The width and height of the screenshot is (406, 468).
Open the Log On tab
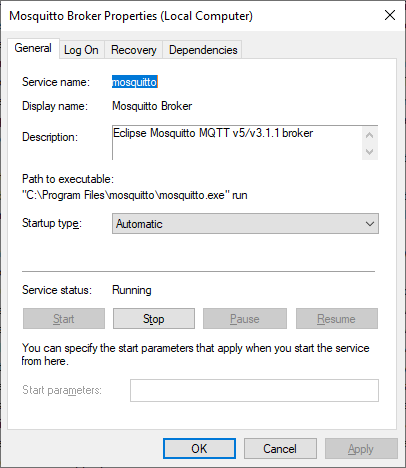pos(81,50)
